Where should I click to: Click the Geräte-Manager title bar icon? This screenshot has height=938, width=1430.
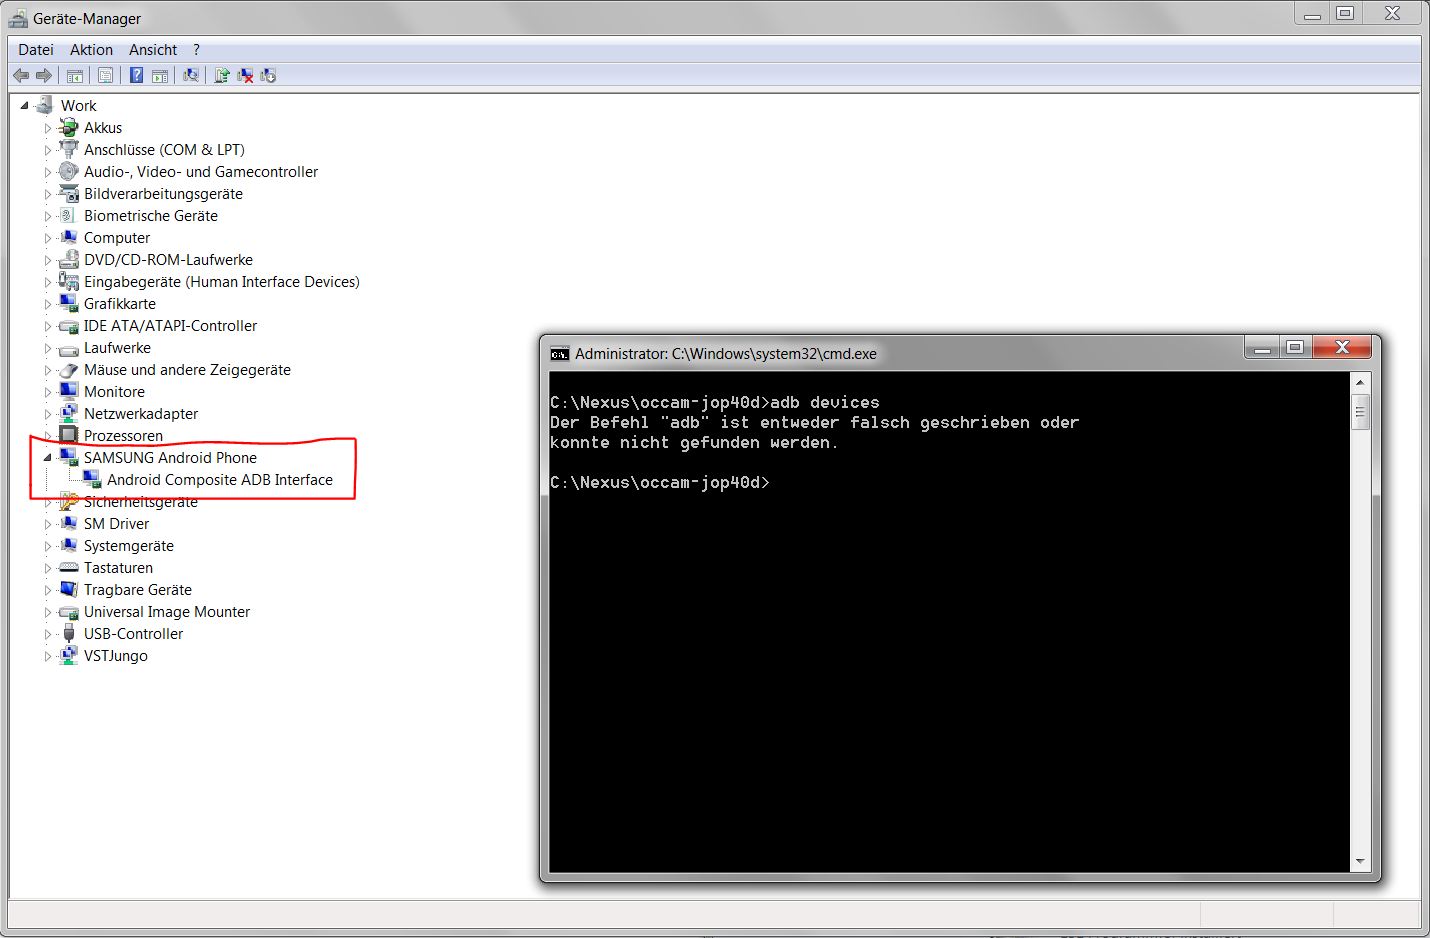(18, 18)
